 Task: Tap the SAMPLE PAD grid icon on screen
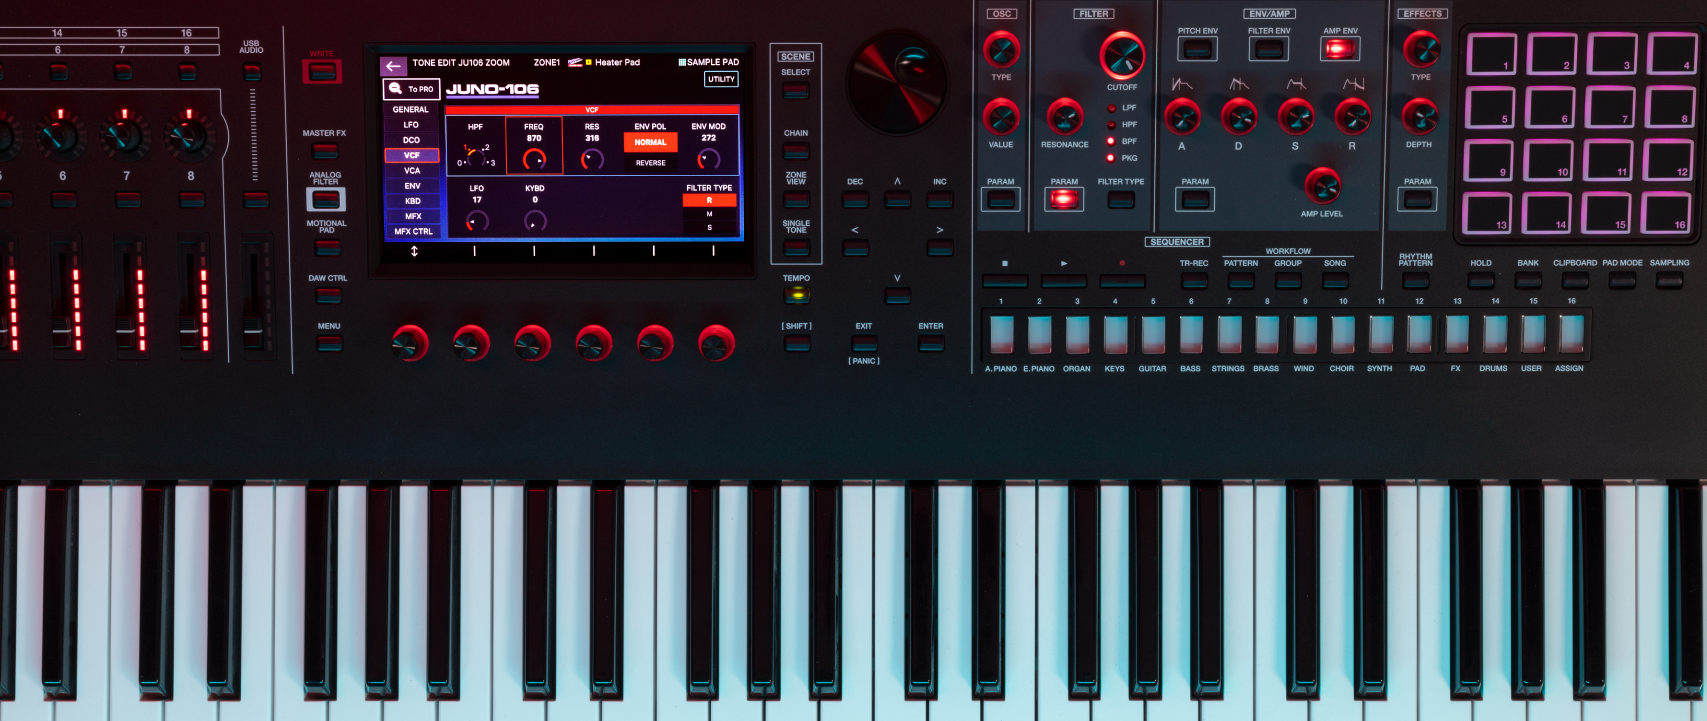tap(682, 62)
